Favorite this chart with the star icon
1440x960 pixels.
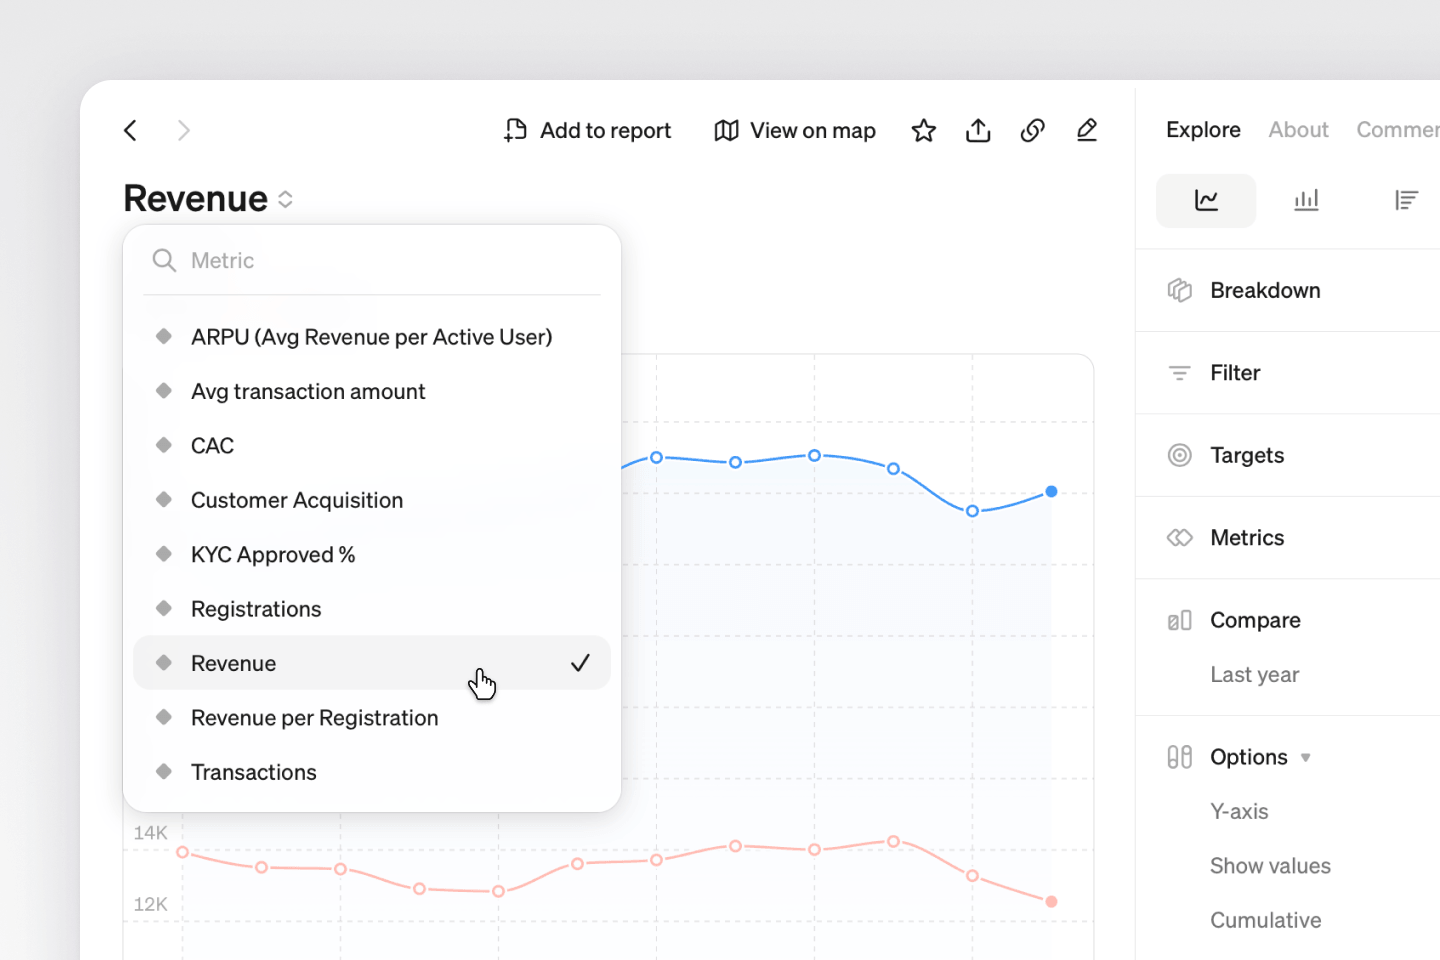924,130
